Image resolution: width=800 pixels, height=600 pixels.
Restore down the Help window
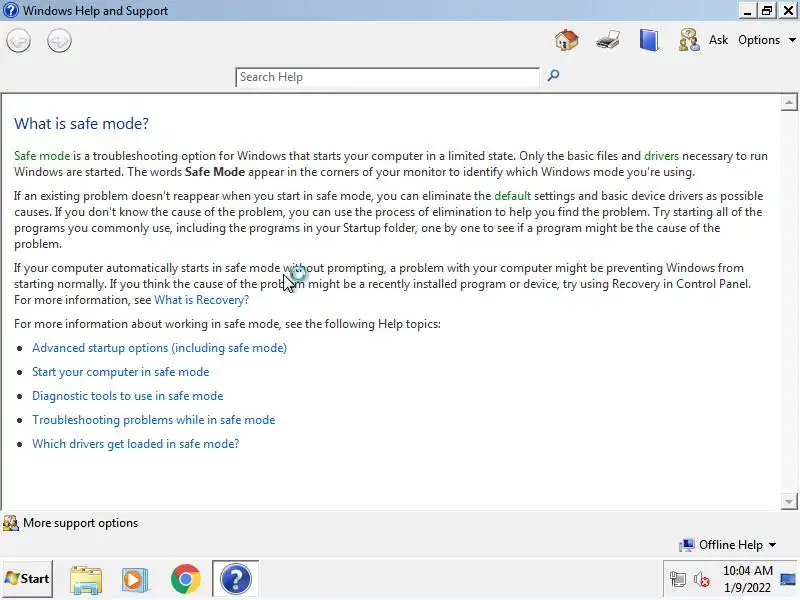(x=767, y=10)
